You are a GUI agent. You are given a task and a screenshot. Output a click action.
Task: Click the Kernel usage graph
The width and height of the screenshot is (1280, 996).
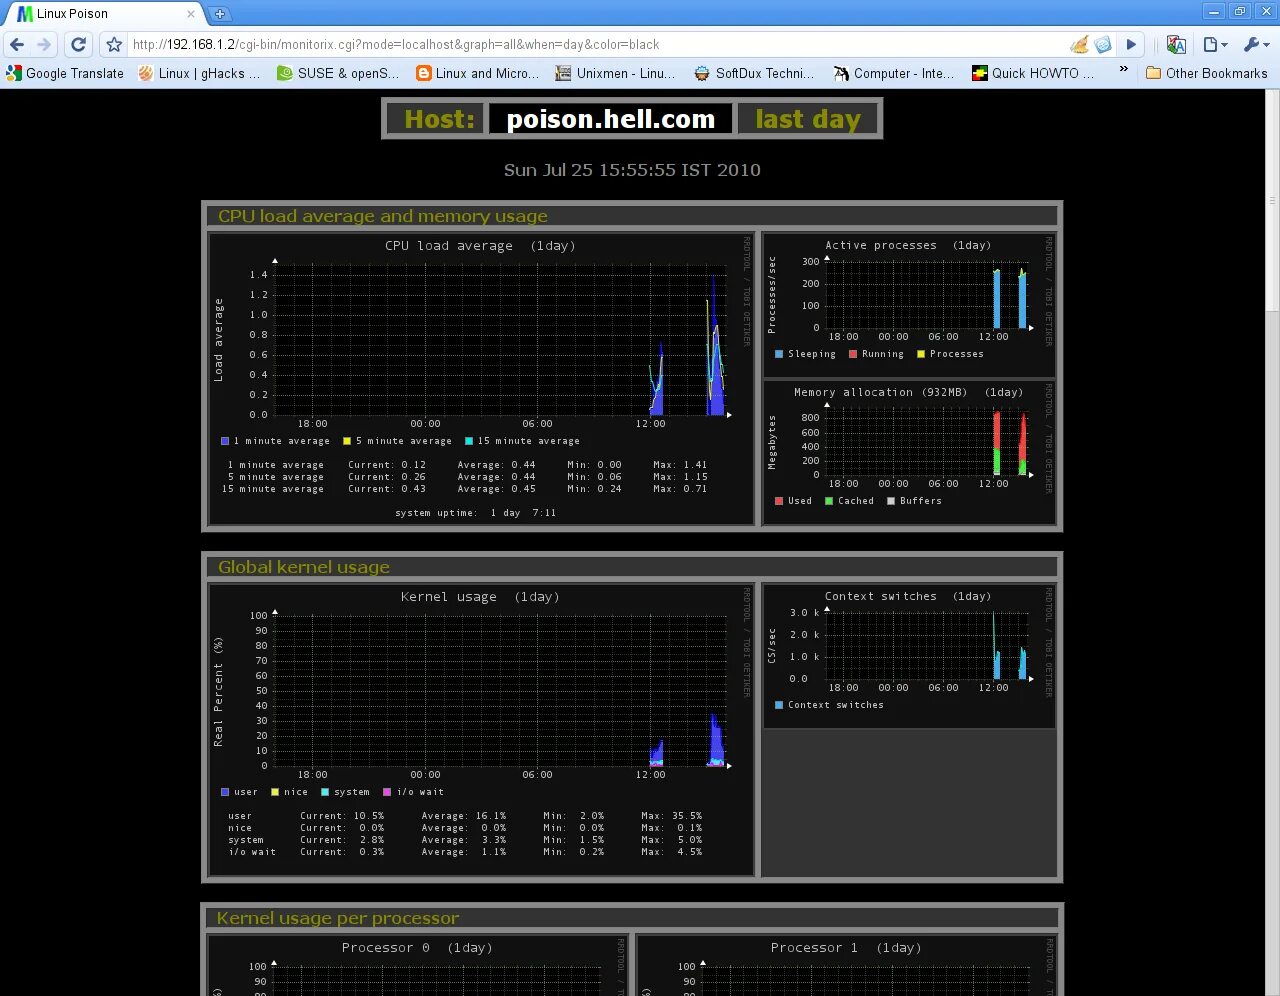[x=480, y=730]
